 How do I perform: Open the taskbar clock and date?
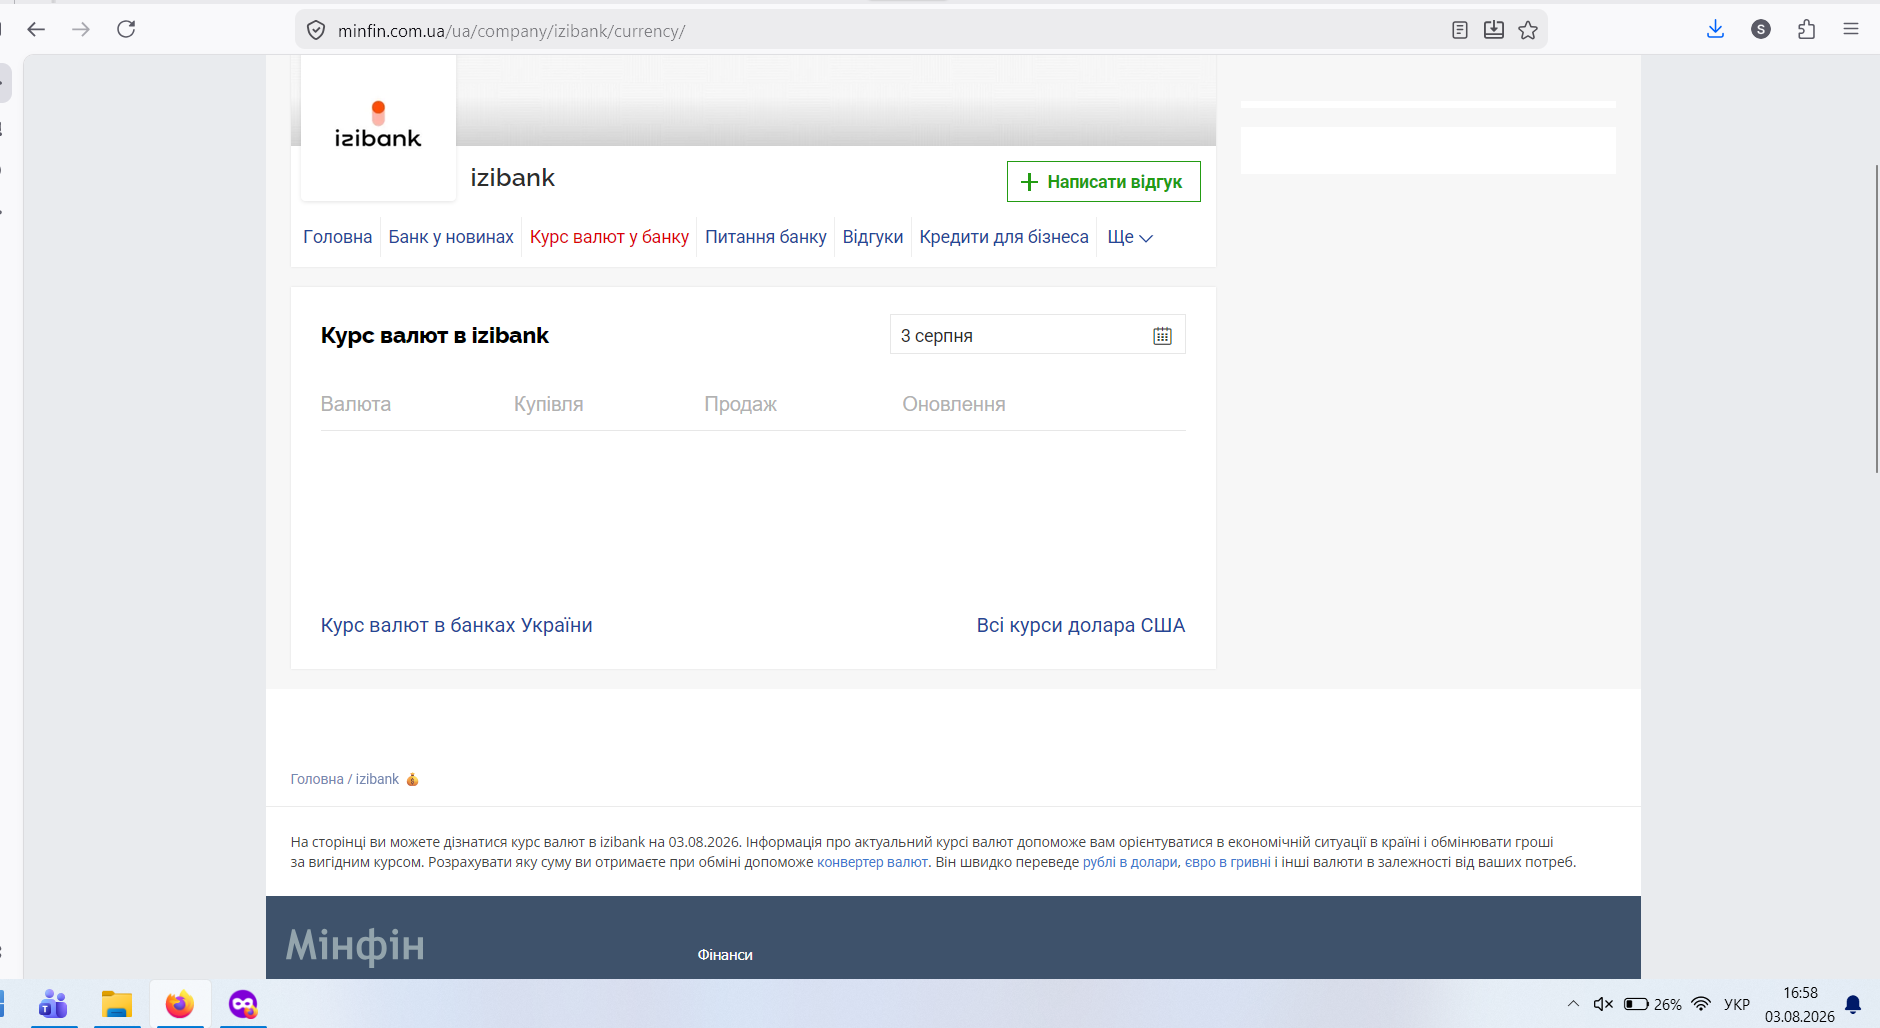pyautogui.click(x=1800, y=1004)
